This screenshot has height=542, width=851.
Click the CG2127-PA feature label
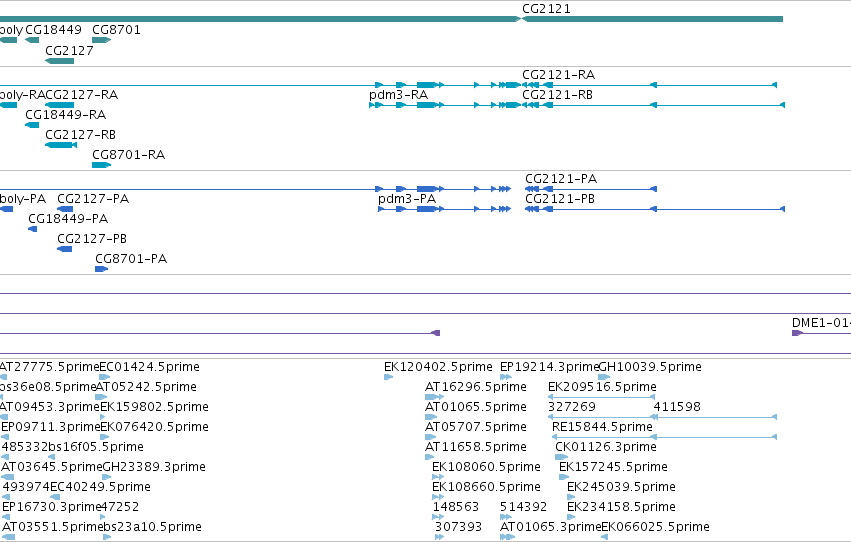[93, 199]
